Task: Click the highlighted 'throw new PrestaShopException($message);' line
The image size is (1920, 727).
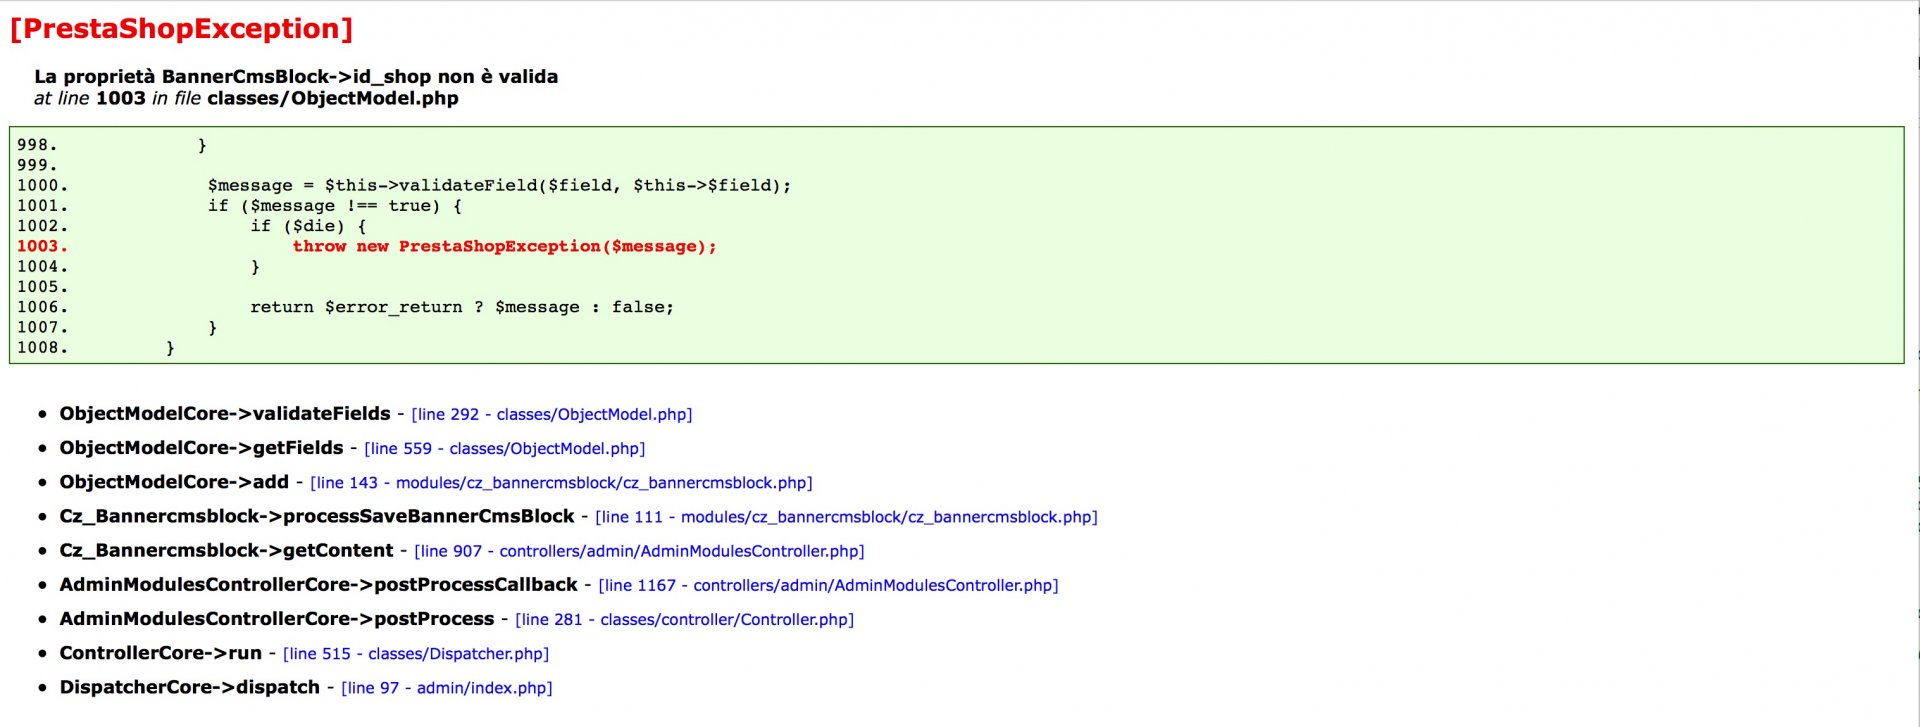Action: pyautogui.click(x=505, y=246)
